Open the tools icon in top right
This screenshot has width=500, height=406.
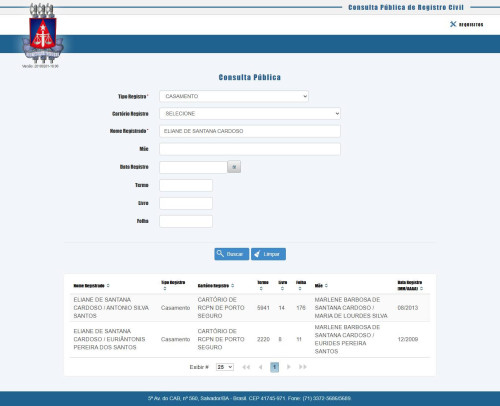[x=453, y=24]
